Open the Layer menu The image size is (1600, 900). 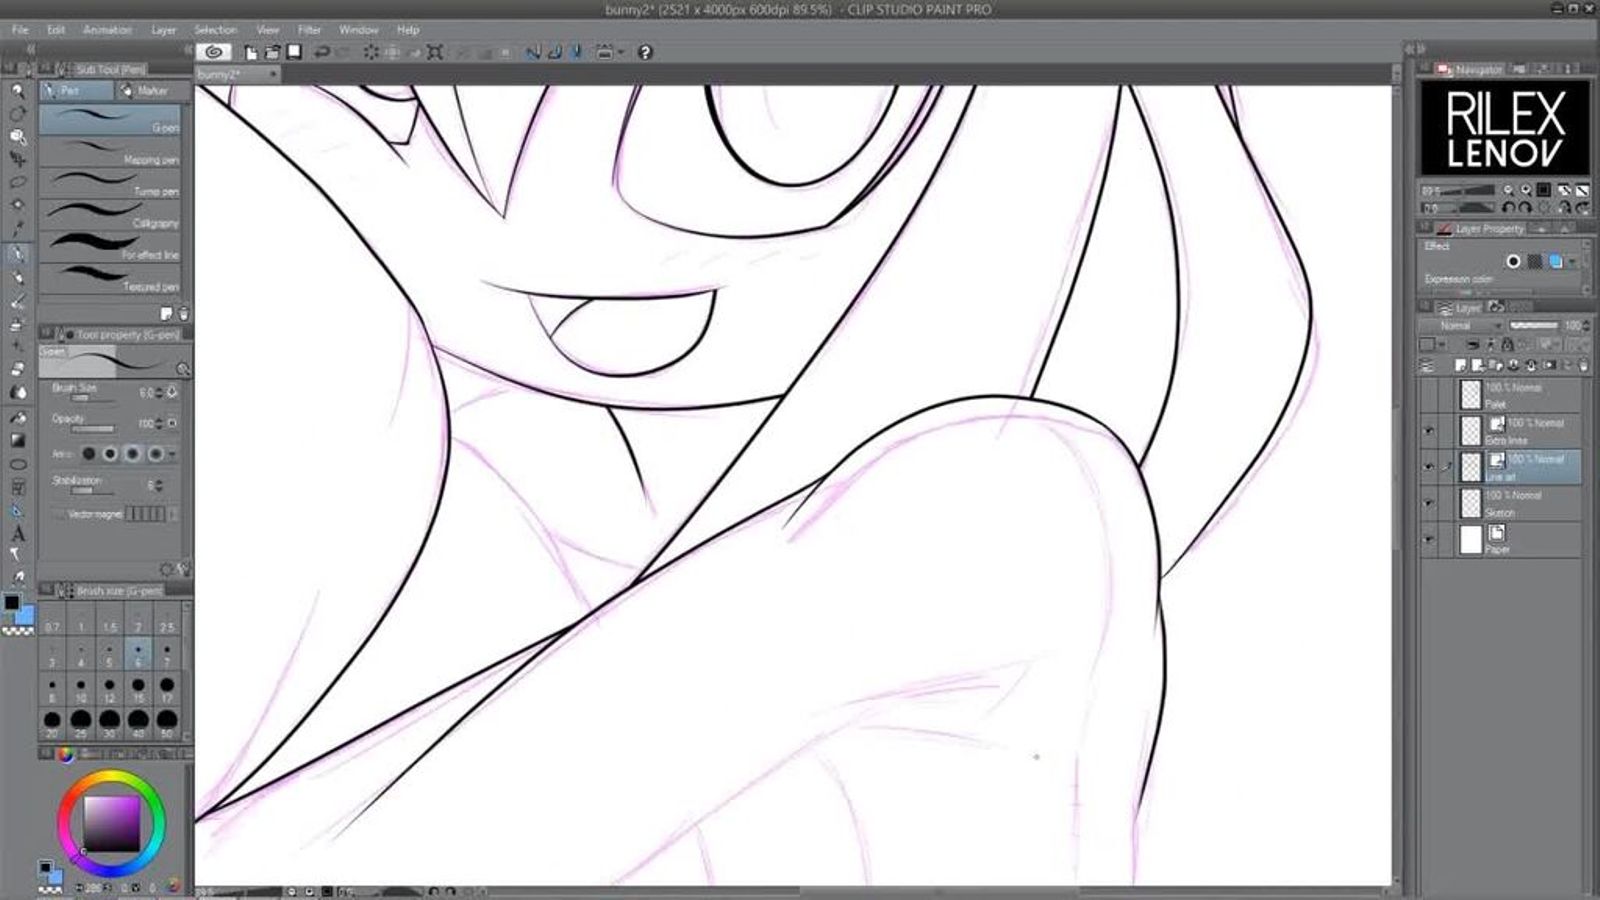pyautogui.click(x=164, y=30)
